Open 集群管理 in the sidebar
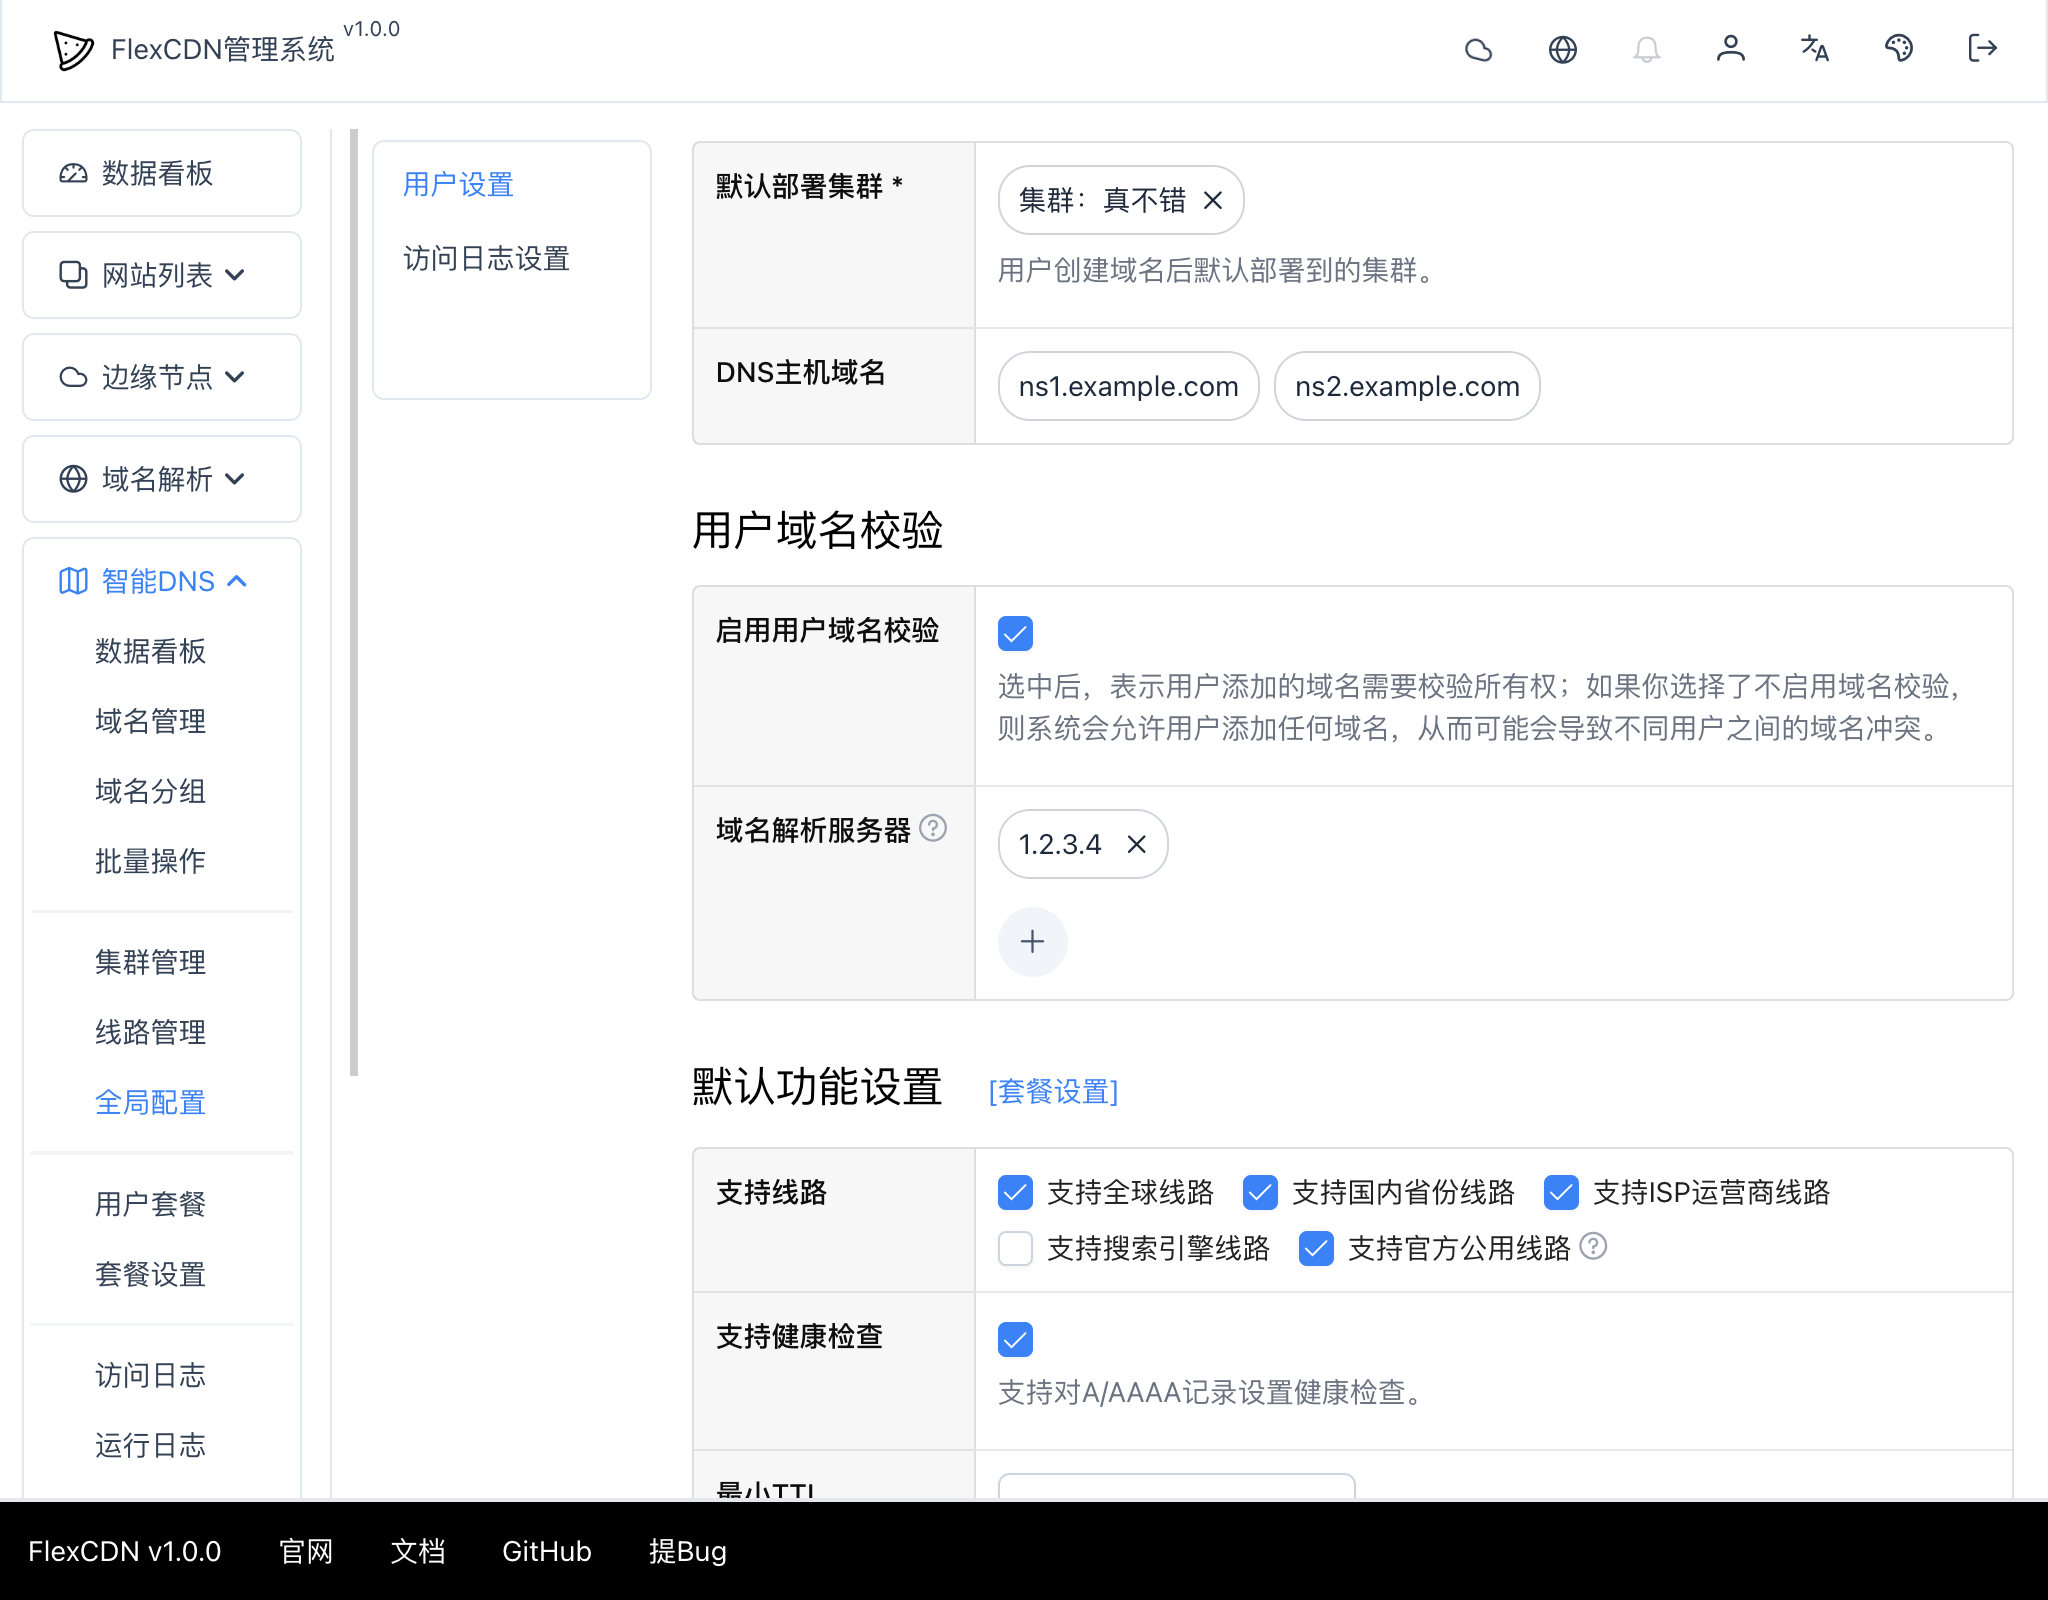The image size is (2048, 1600). [x=150, y=963]
